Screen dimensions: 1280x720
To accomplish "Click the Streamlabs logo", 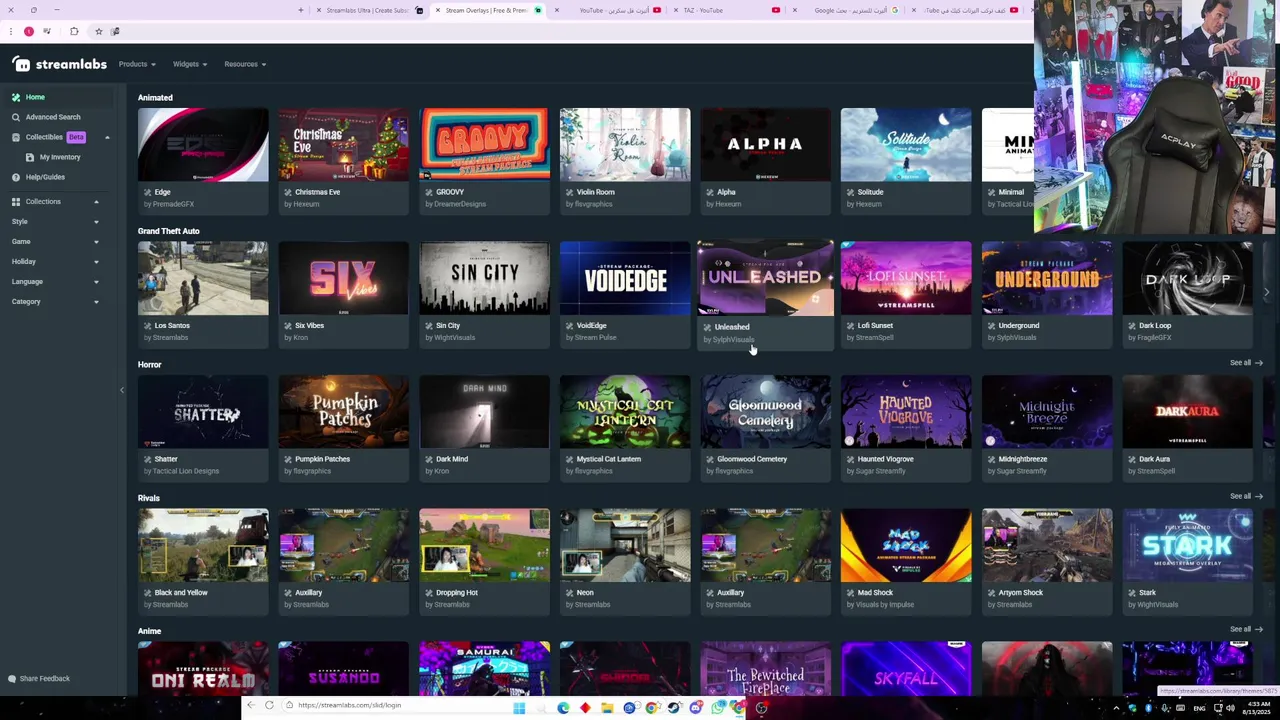I will pyautogui.click(x=60, y=64).
